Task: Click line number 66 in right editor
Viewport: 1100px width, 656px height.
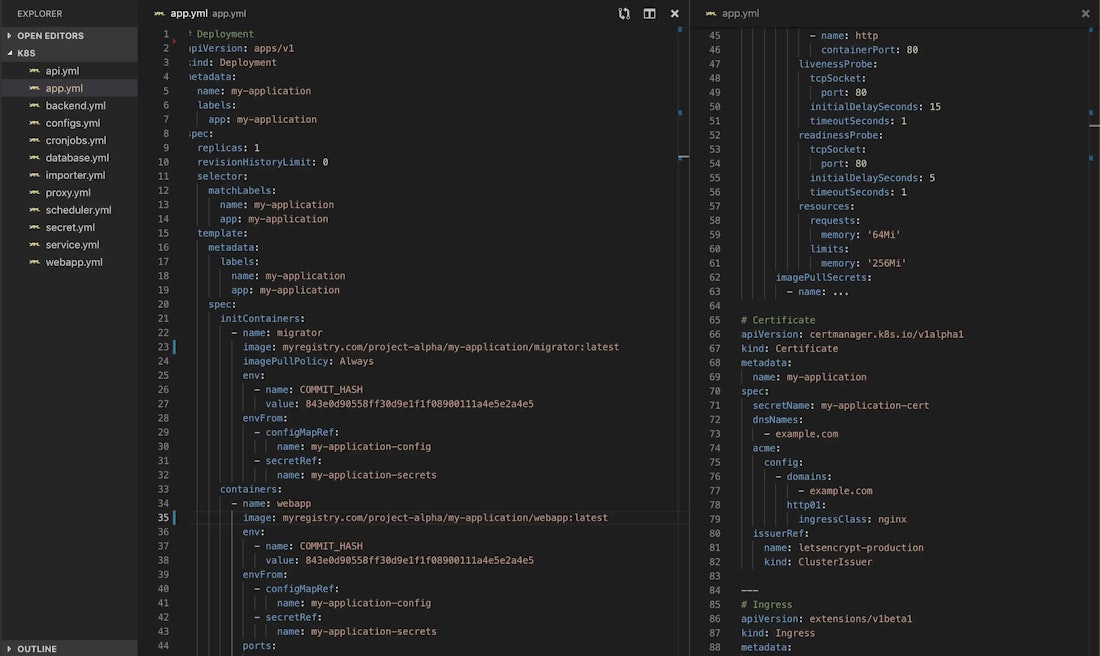Action: [x=714, y=335]
